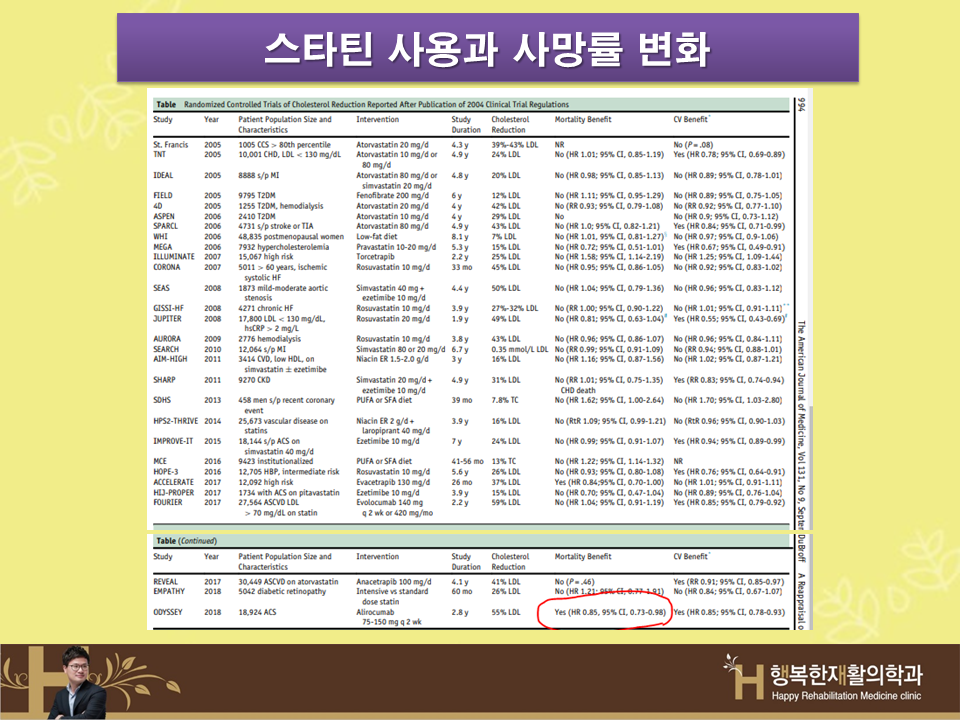The width and height of the screenshot is (960, 720).
Task: Select the SHARP study label
Action: click(x=164, y=380)
